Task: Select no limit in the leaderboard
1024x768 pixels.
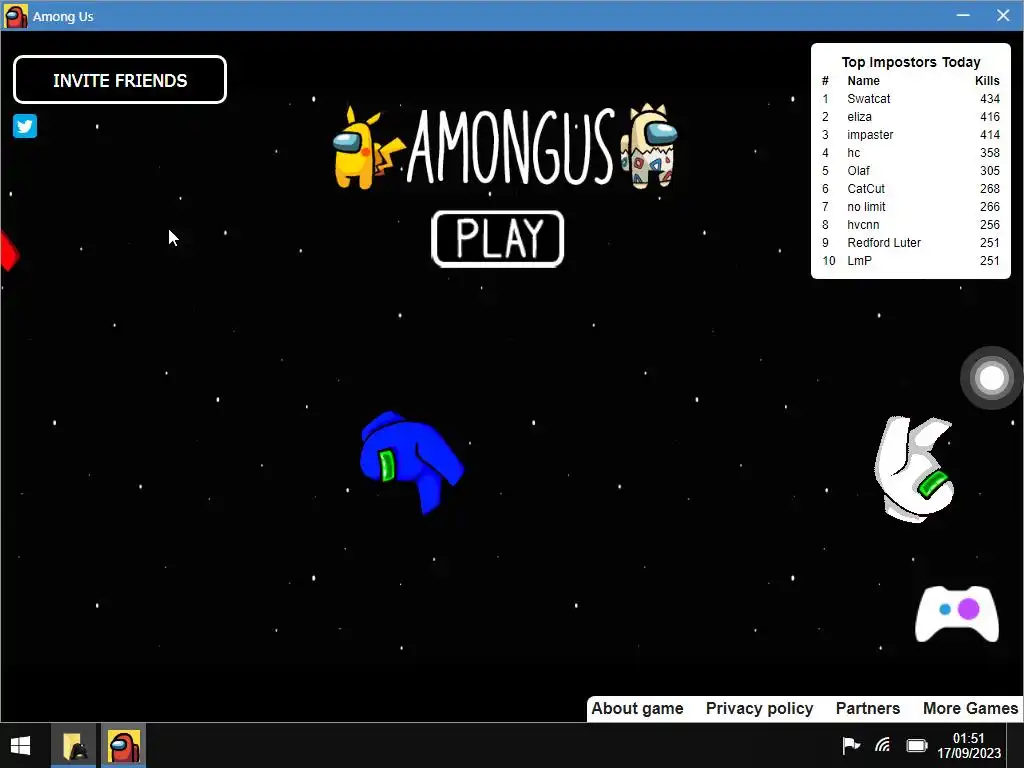Action: pyautogui.click(x=866, y=206)
